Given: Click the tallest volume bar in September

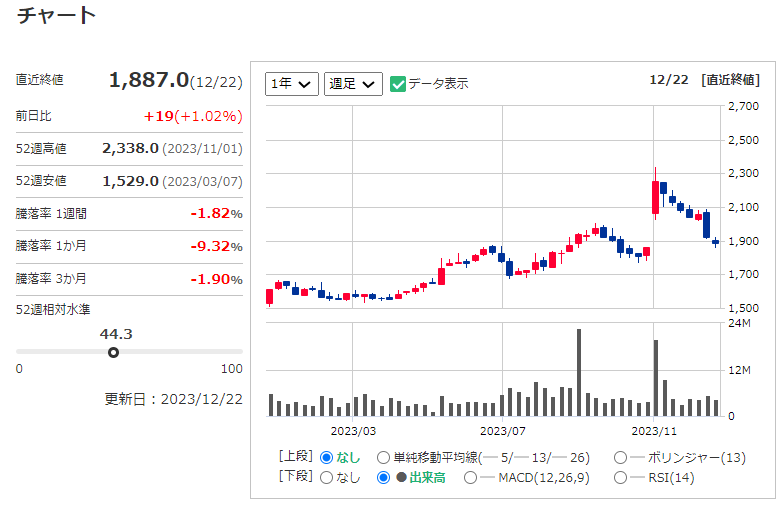Looking at the screenshot, I should pyautogui.click(x=579, y=372).
